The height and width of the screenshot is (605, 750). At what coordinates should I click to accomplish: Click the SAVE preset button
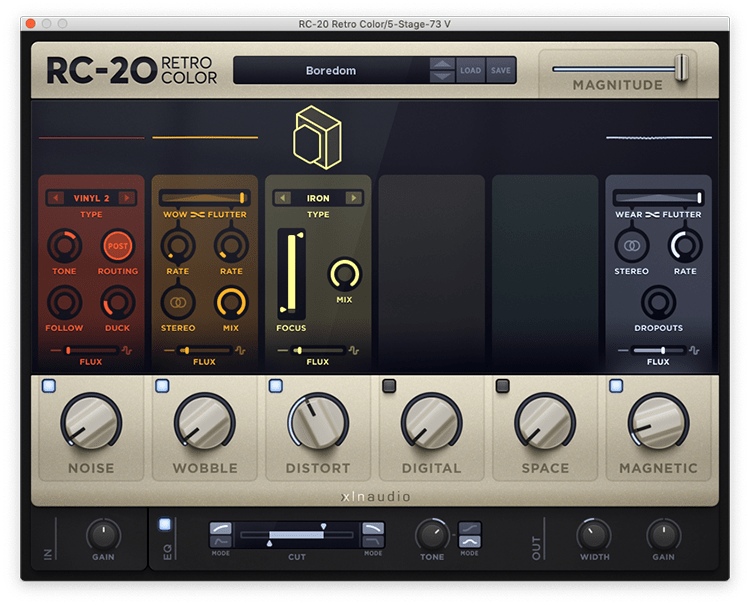(x=501, y=70)
